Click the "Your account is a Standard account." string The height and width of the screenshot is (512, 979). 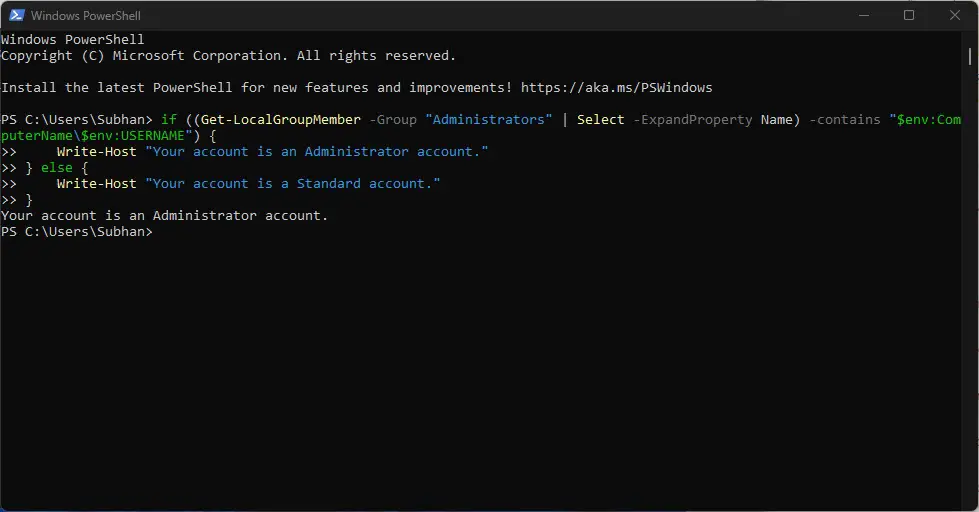(x=292, y=184)
